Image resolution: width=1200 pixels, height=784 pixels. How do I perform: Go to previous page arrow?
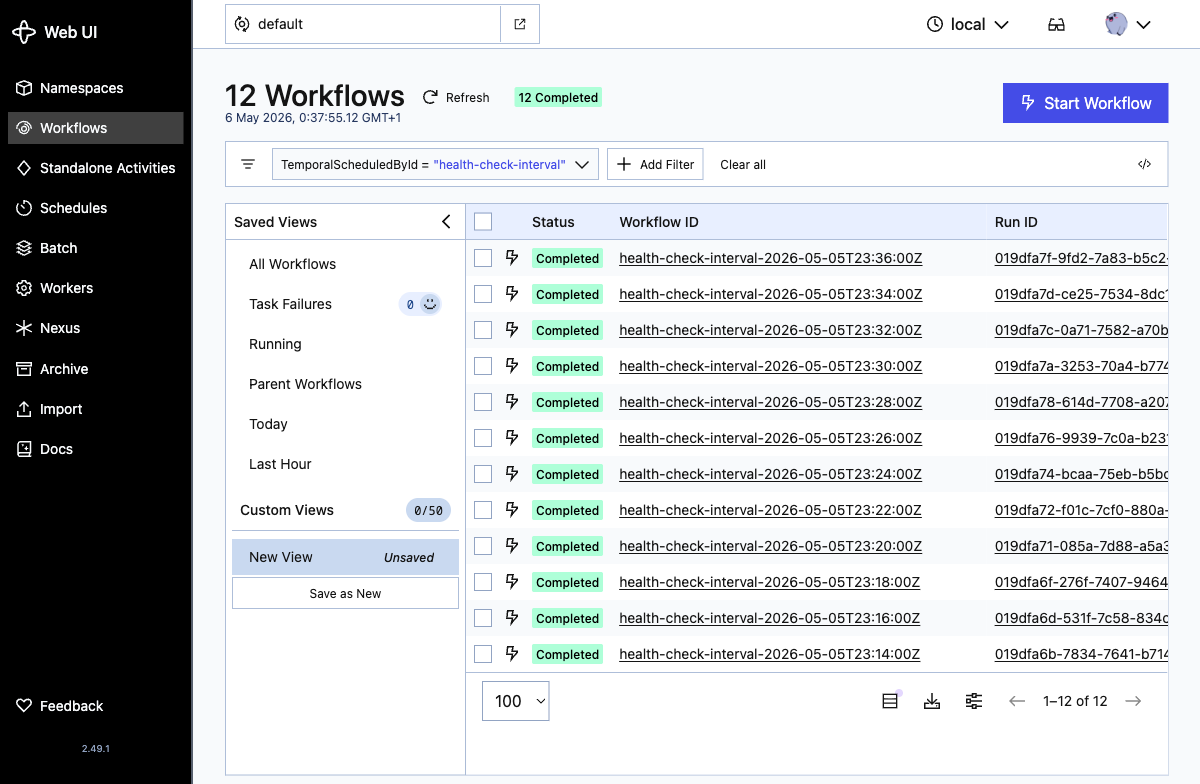(x=1017, y=701)
